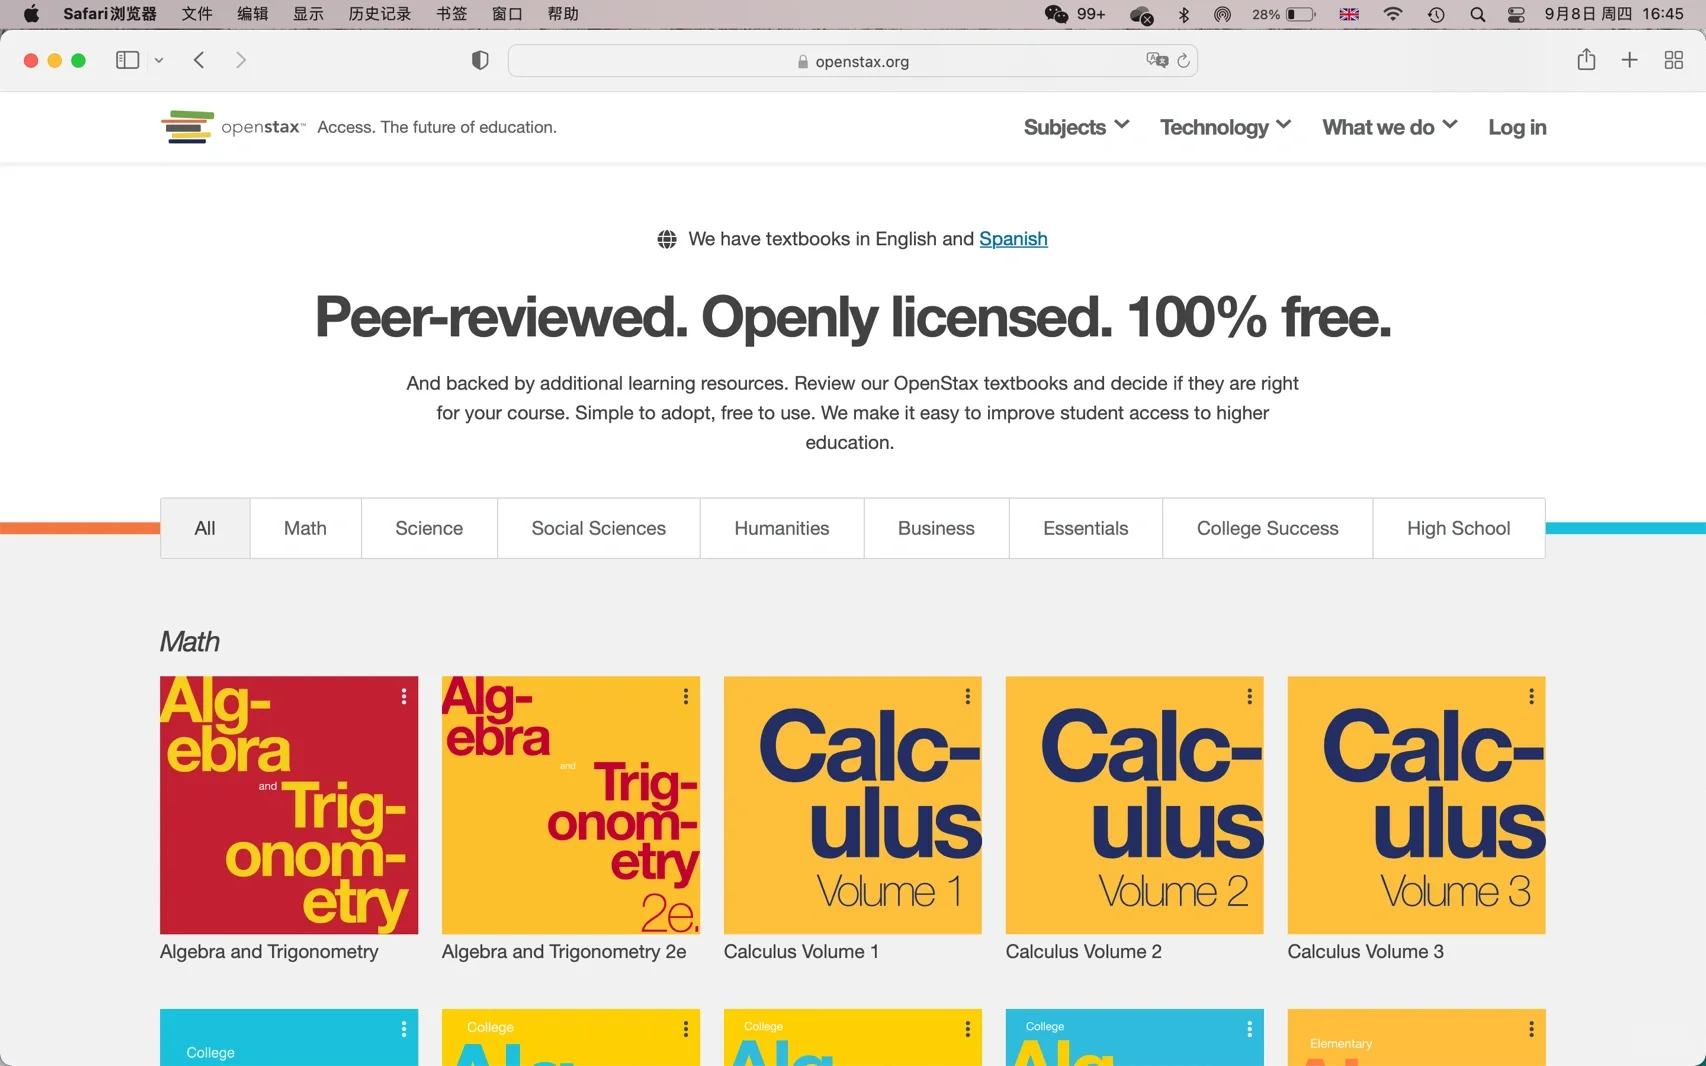Click the AirDrop/hotspot icon in menu bar

[x=1222, y=14]
